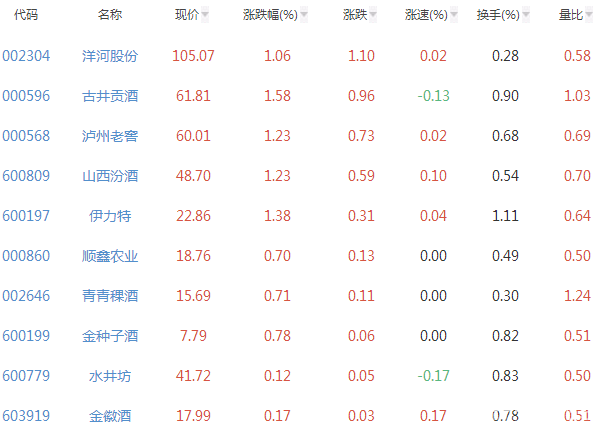Click 量比 value 0.64 for 伊力特

pyautogui.click(x=577, y=216)
